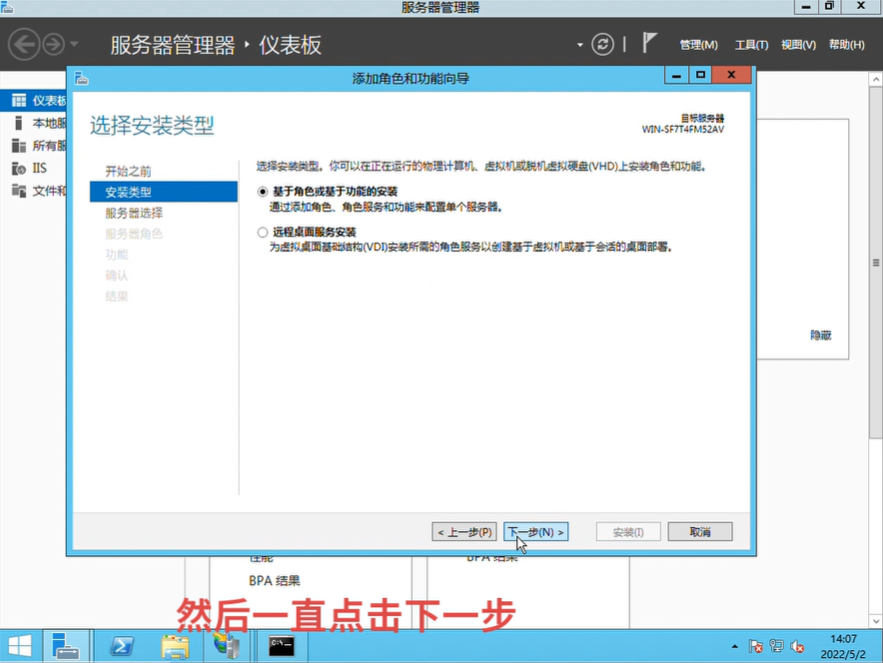
Task: Click the Server Manager vertical scrollbar thumb
Action: pos(876,262)
